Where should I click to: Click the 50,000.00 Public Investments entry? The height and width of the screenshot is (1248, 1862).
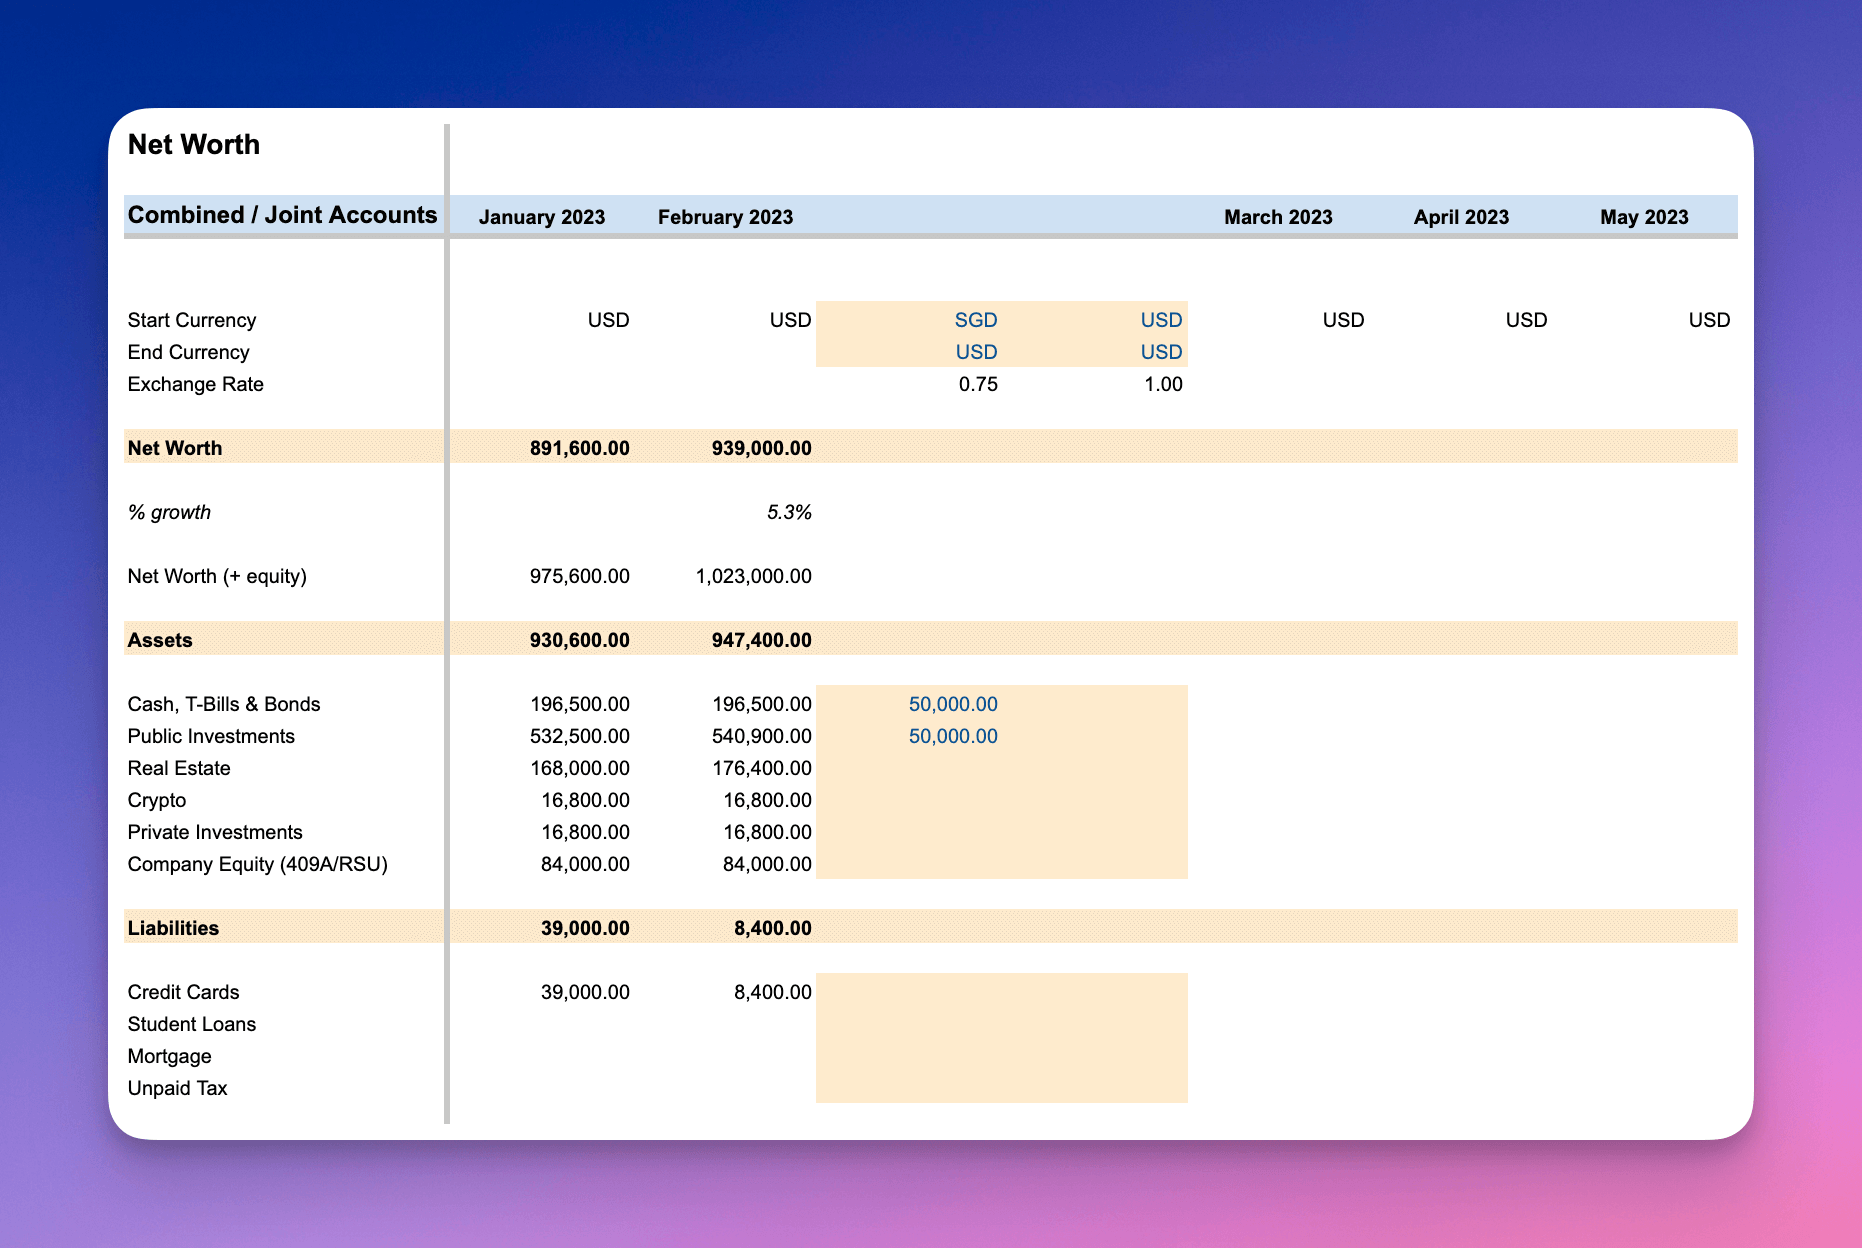pyautogui.click(x=952, y=736)
